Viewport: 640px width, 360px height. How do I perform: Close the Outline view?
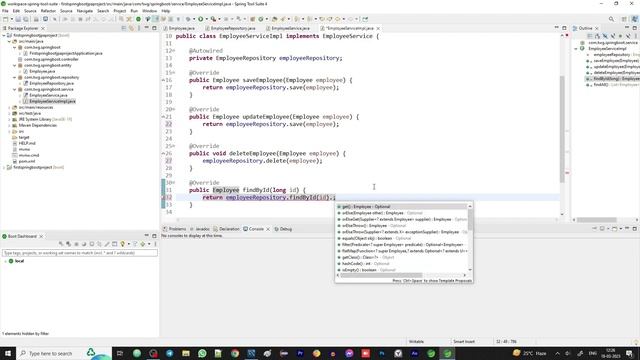point(596,28)
